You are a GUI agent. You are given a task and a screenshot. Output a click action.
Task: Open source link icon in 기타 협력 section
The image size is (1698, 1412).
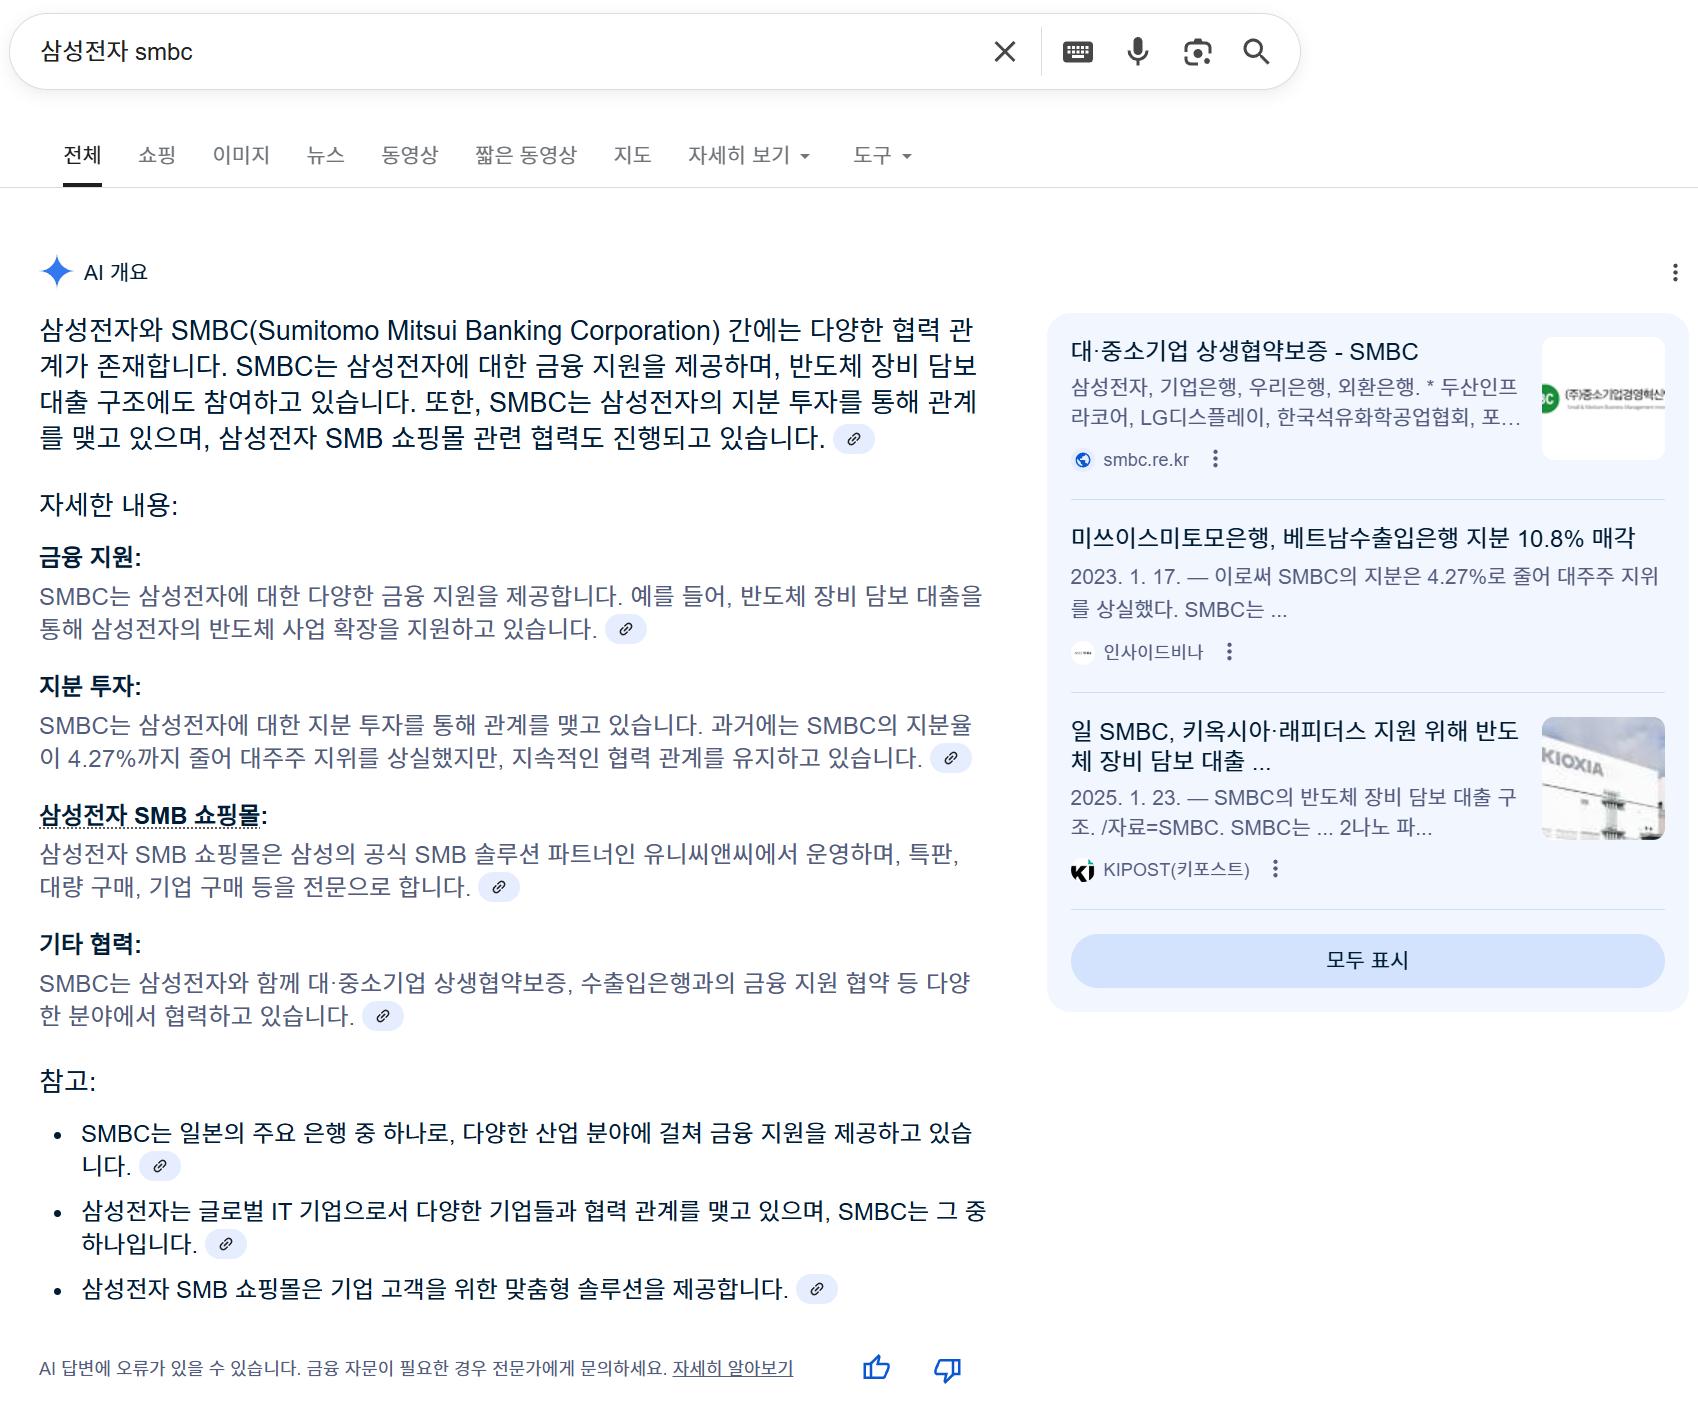383,1016
